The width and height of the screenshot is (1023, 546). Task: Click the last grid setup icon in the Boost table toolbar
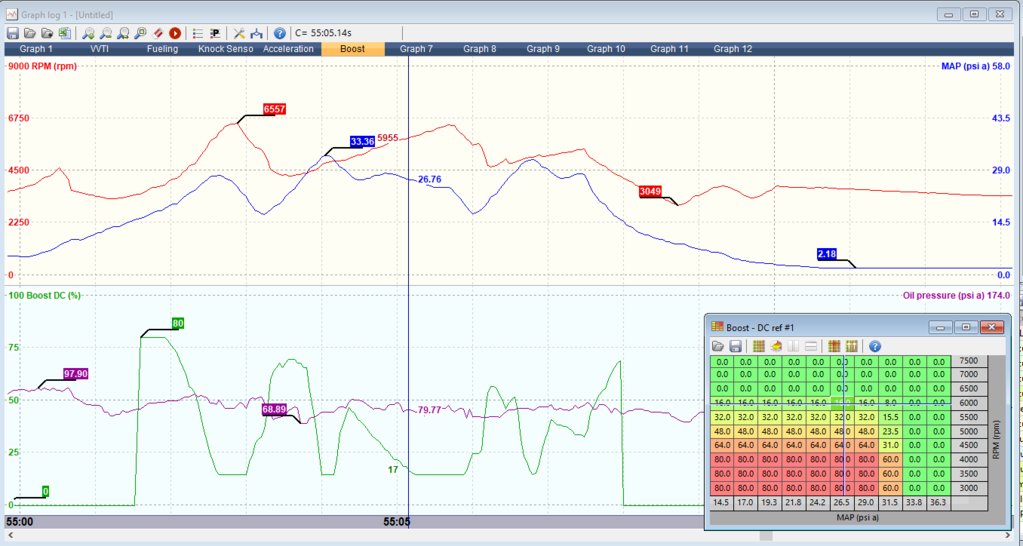point(851,346)
